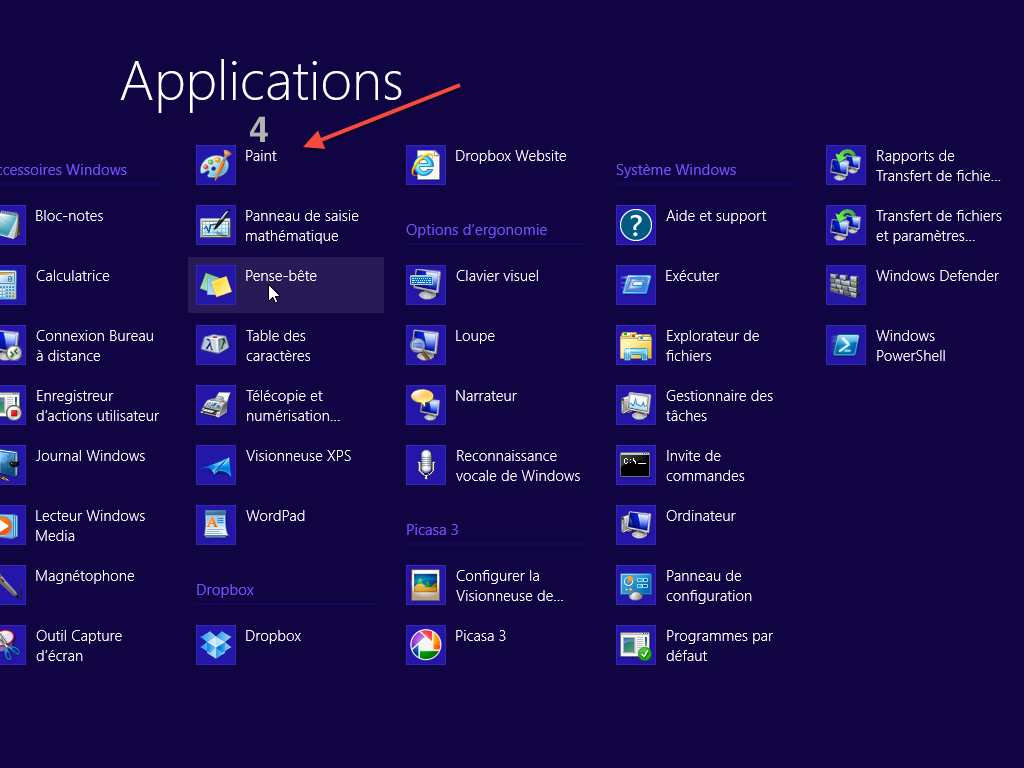Open Invite de commandes icon
The image size is (1024, 768).
pos(636,465)
